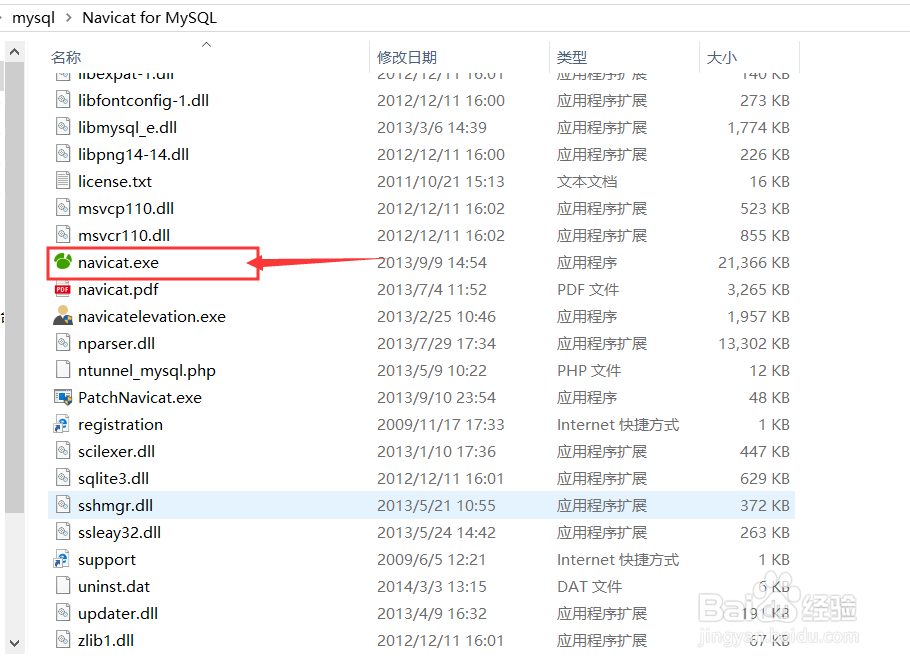Expand the breadcrumb chevron after mysql

[x=68, y=18]
